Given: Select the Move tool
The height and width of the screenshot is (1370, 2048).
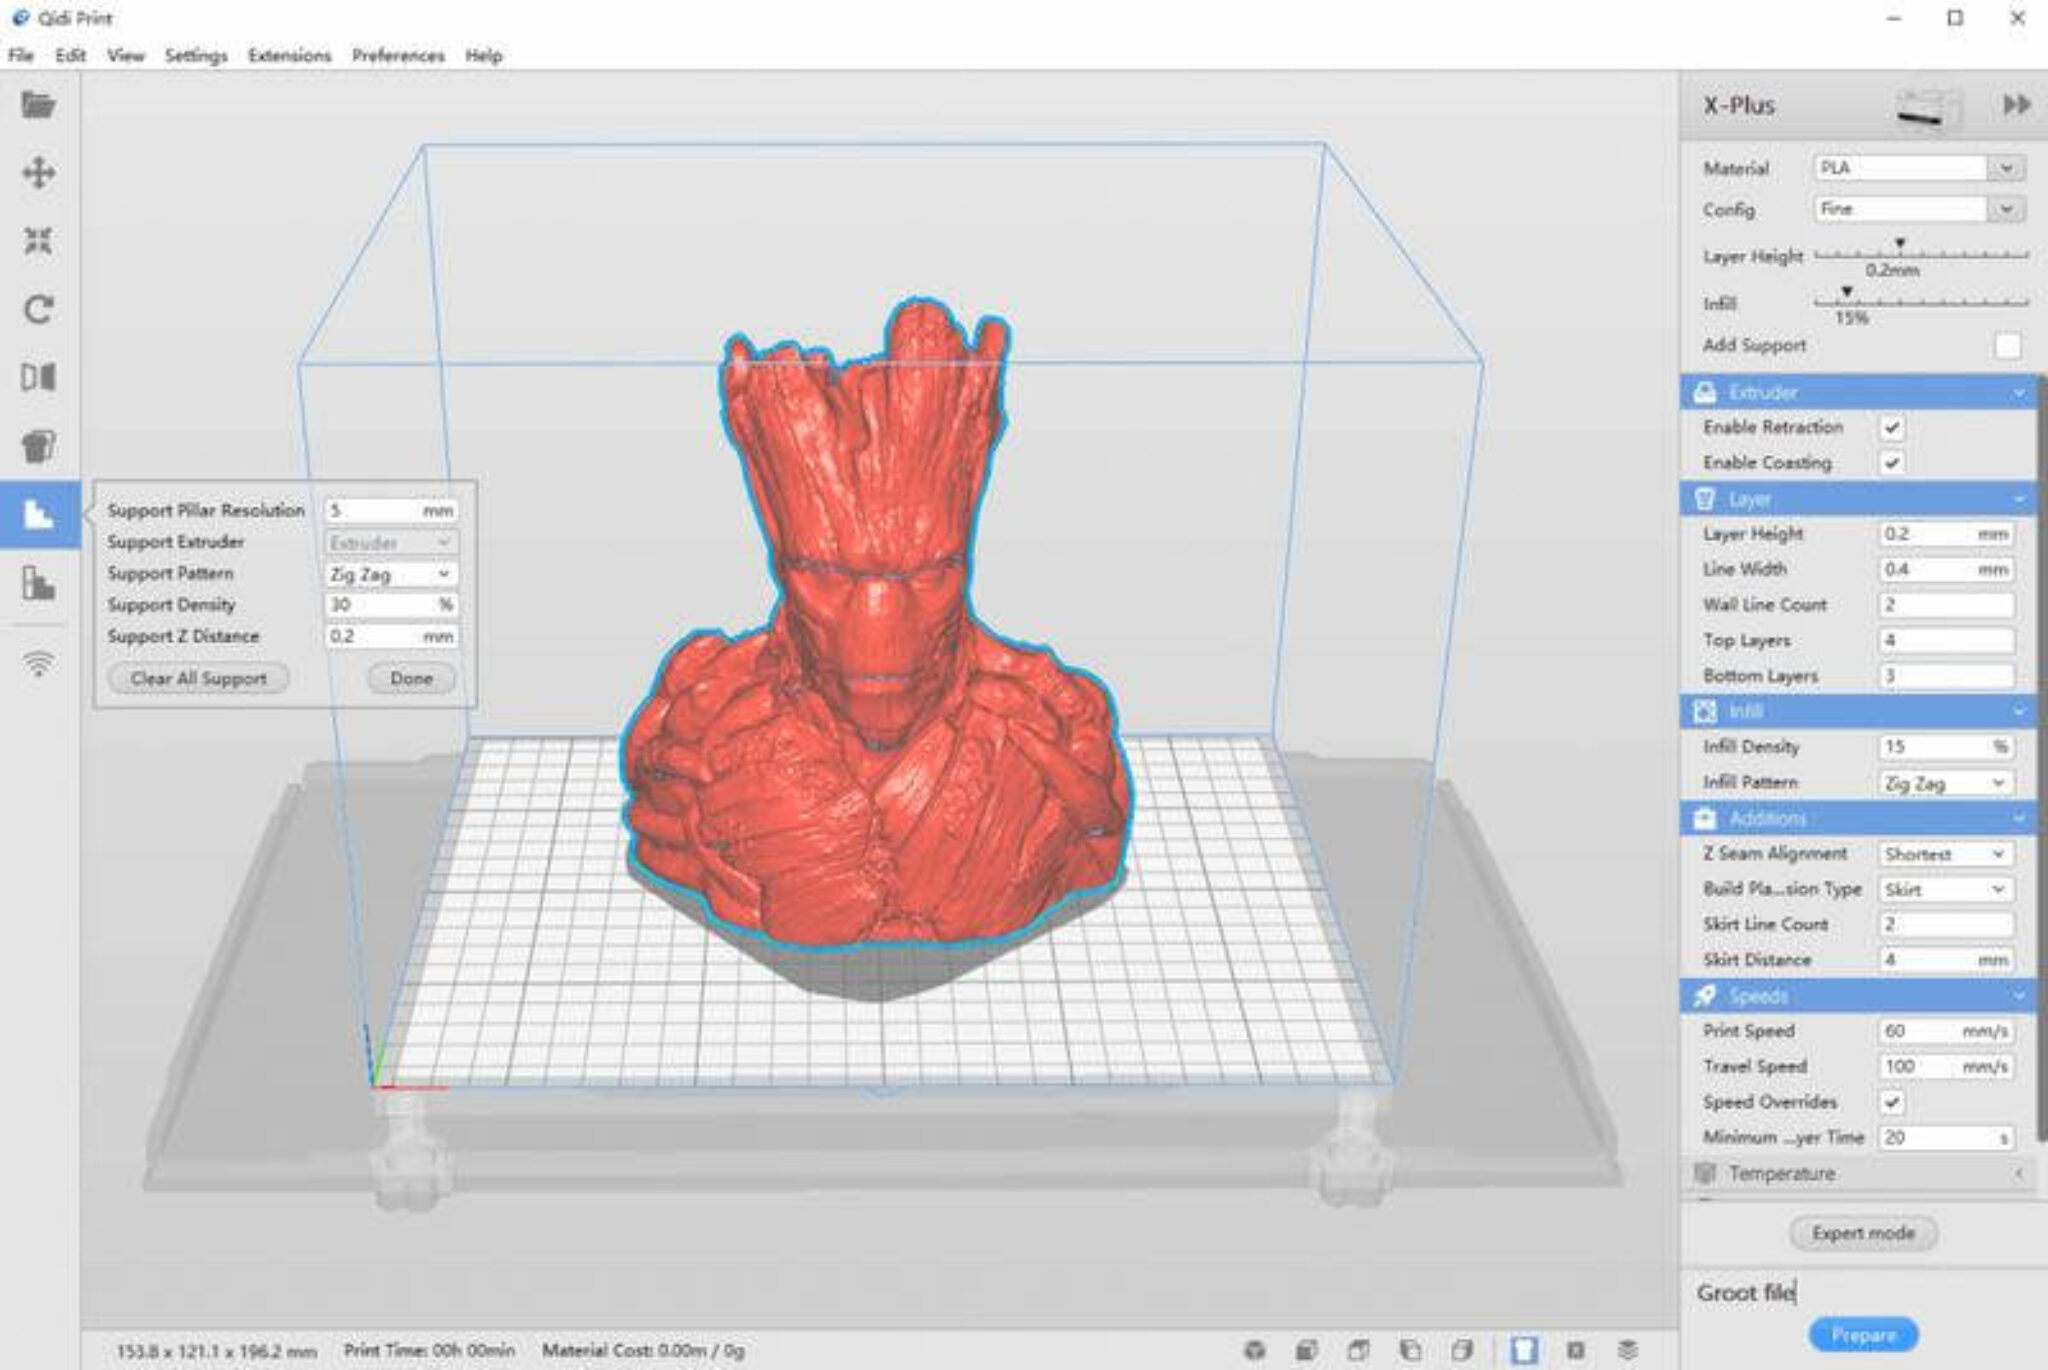Looking at the screenshot, I should coord(38,173).
